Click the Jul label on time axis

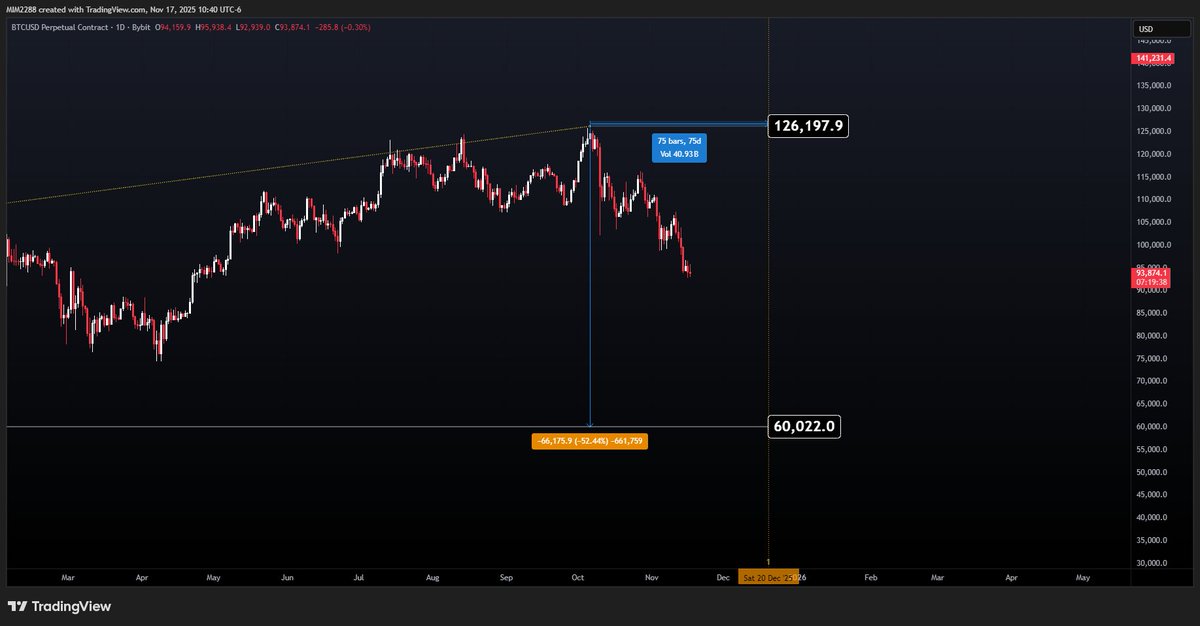360,578
